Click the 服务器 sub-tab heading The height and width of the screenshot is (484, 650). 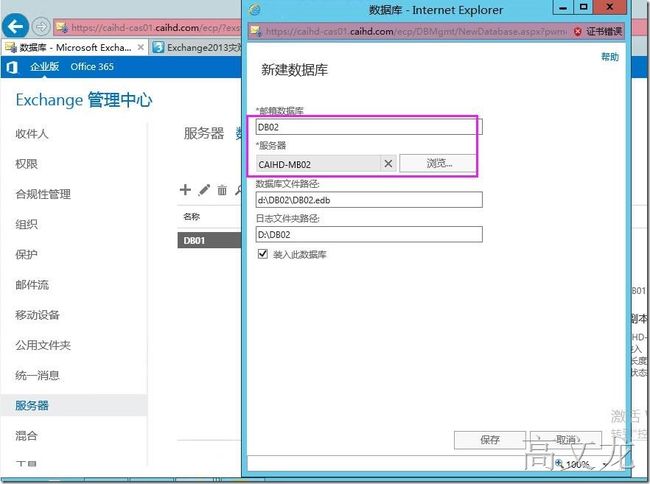coord(204,133)
